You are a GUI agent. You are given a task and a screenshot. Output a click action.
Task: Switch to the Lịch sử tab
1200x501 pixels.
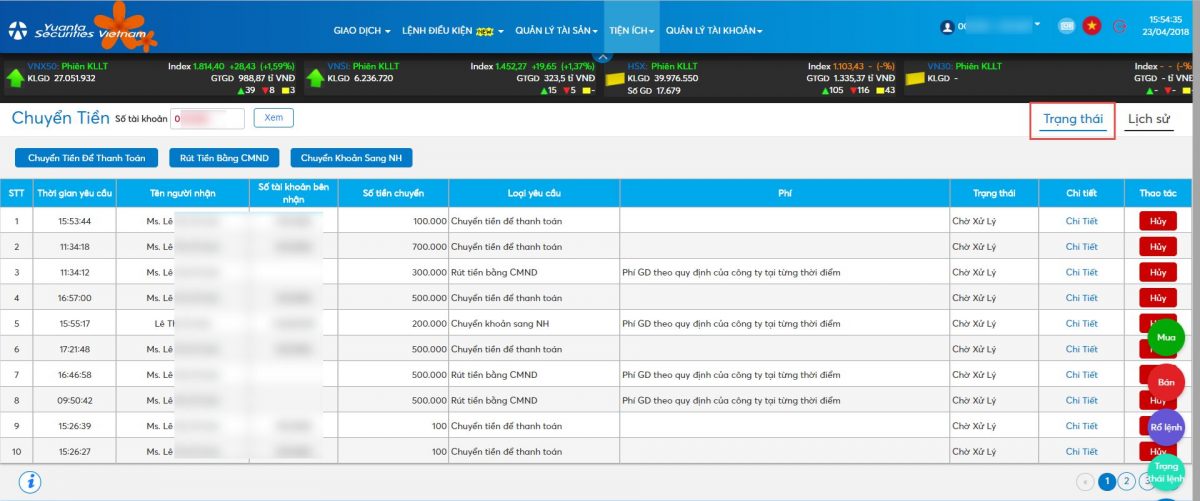[1148, 119]
